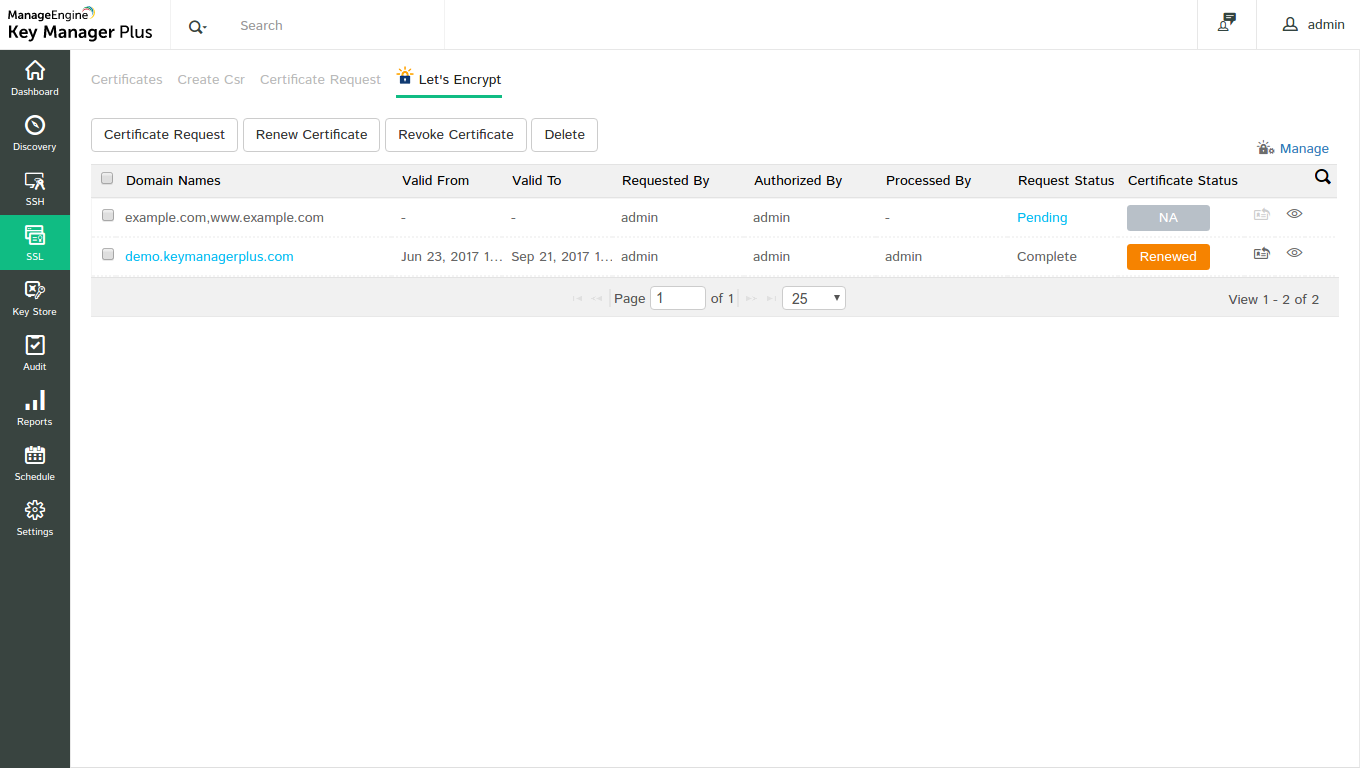View details eye icon for example.com row
Screen dimensions: 1360x768
[x=1294, y=214]
